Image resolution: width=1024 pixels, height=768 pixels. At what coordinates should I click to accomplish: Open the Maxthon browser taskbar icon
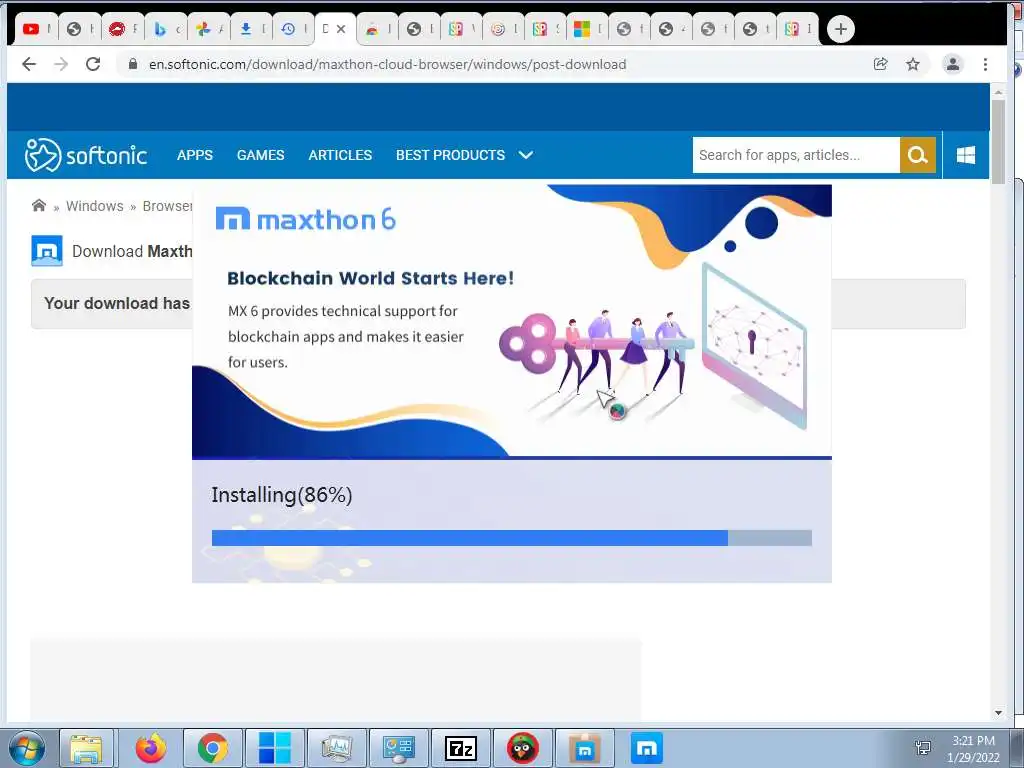647,748
